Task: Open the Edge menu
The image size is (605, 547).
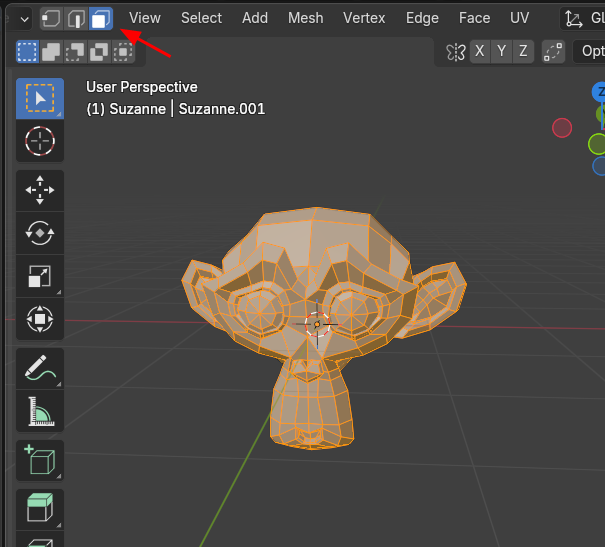Action: pos(422,18)
